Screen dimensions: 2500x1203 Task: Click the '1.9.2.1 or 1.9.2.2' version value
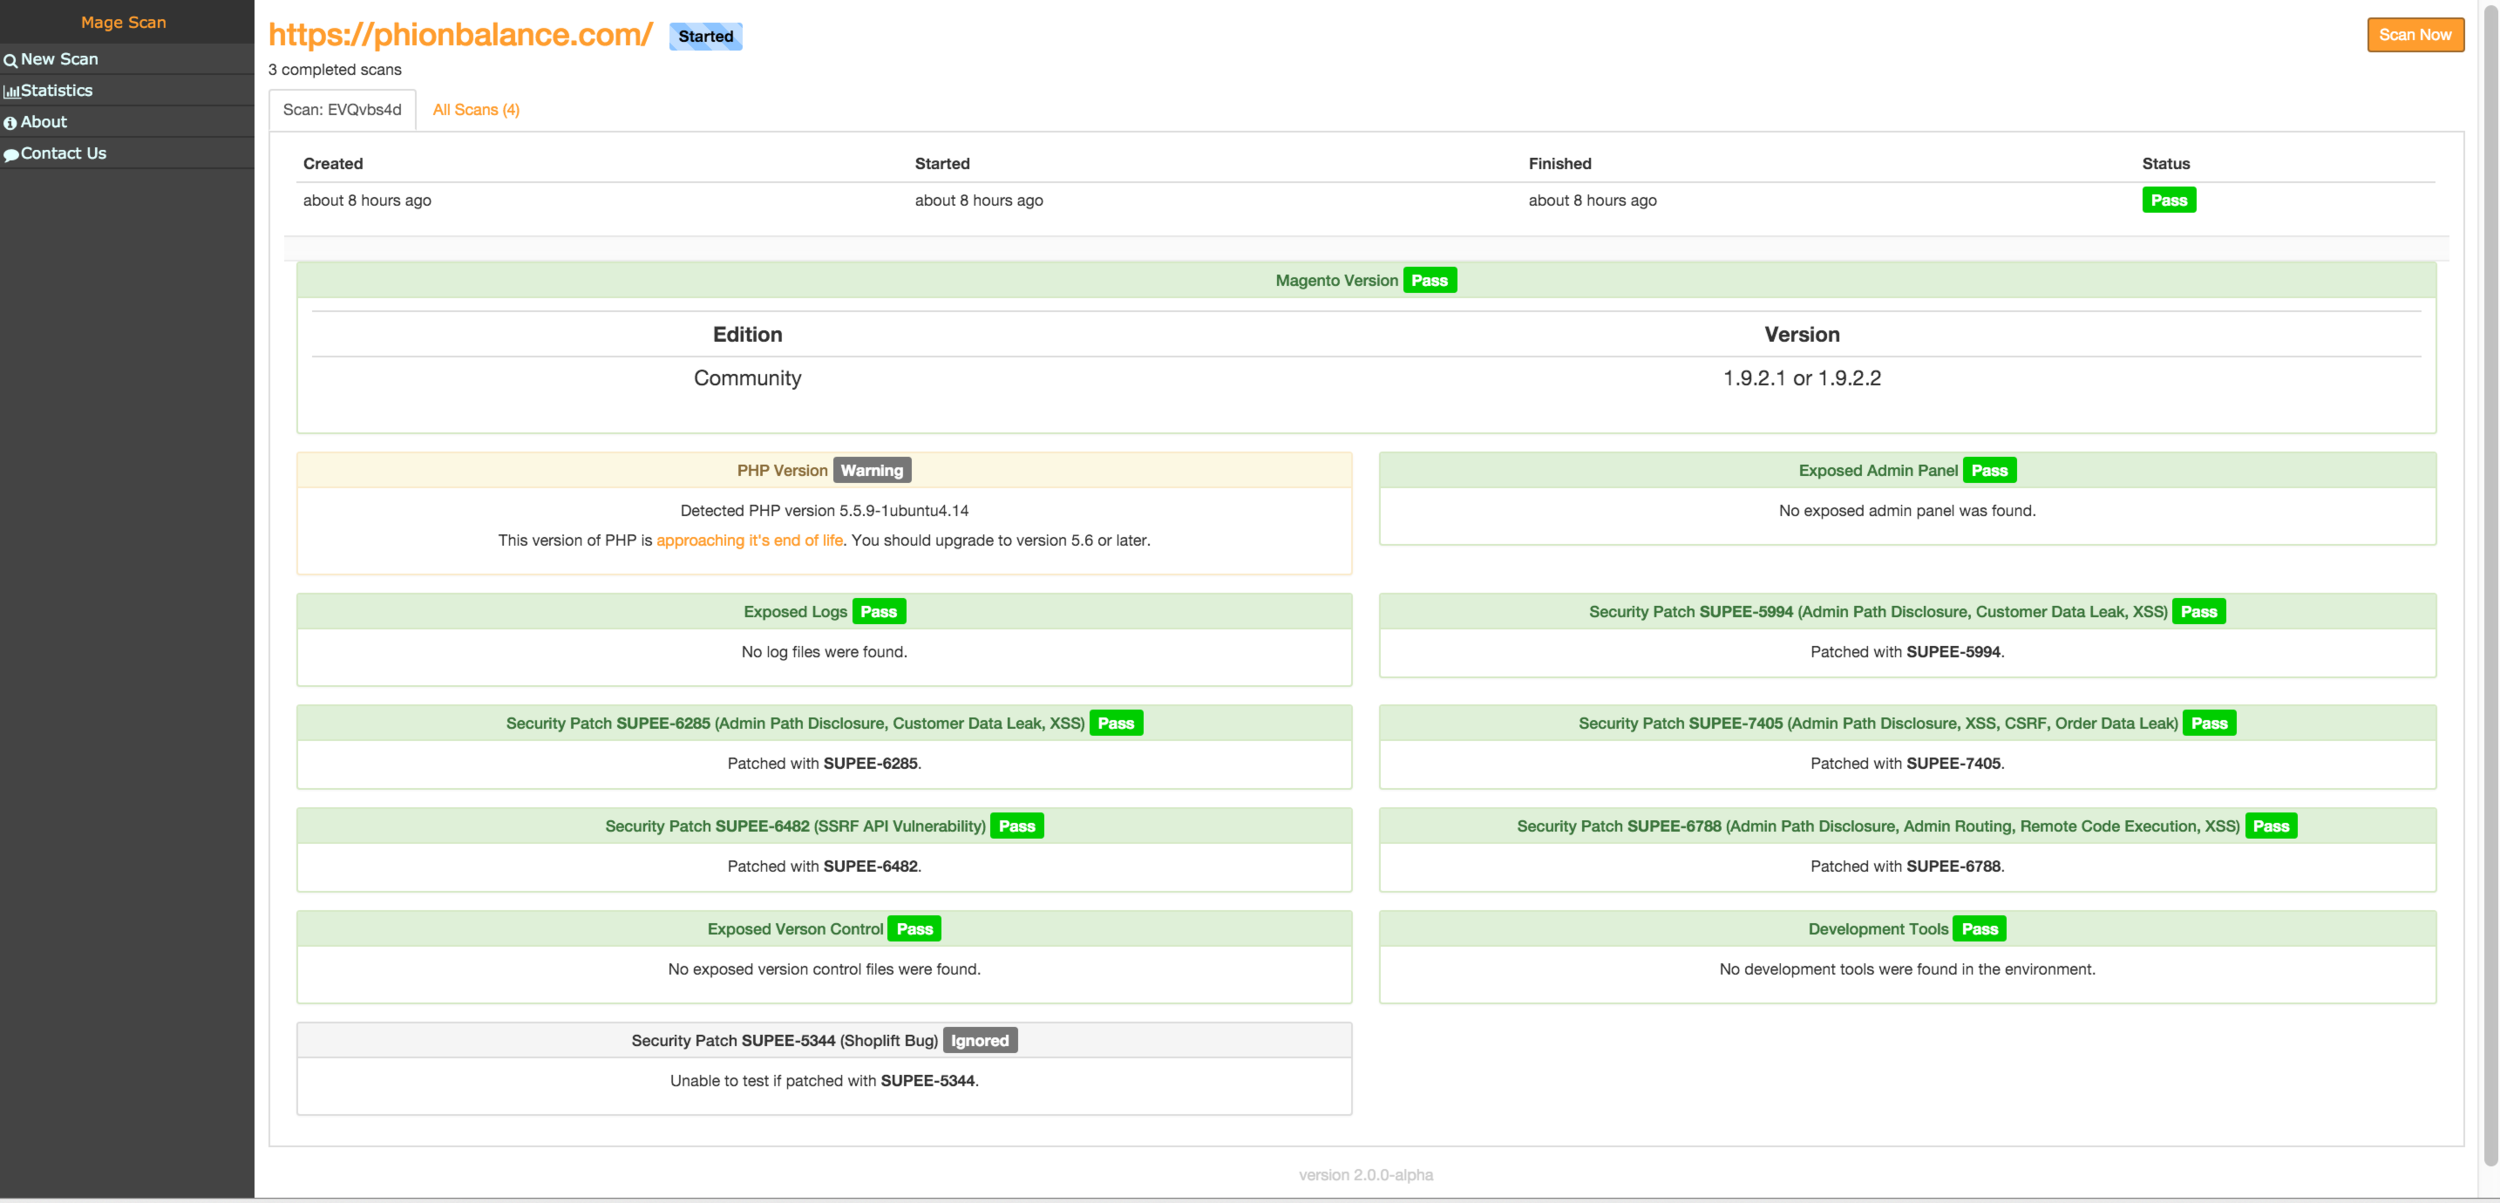pyautogui.click(x=1801, y=378)
